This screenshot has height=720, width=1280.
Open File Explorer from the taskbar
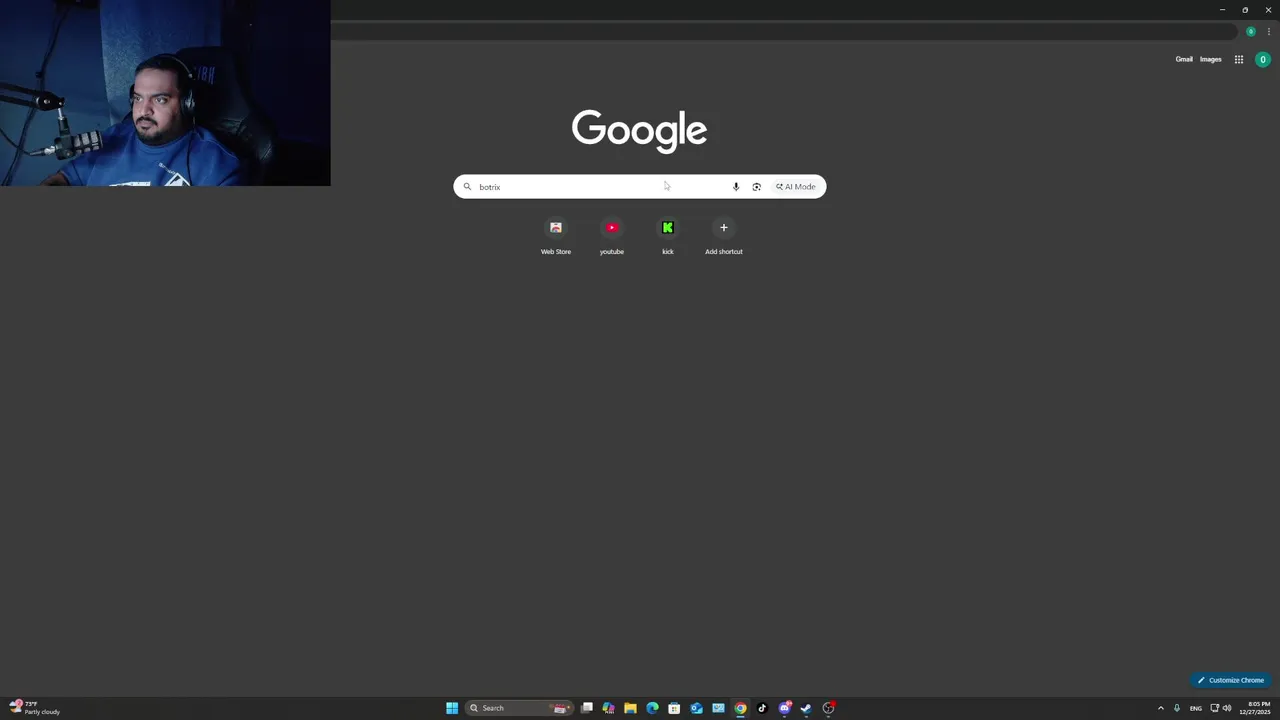pos(630,708)
